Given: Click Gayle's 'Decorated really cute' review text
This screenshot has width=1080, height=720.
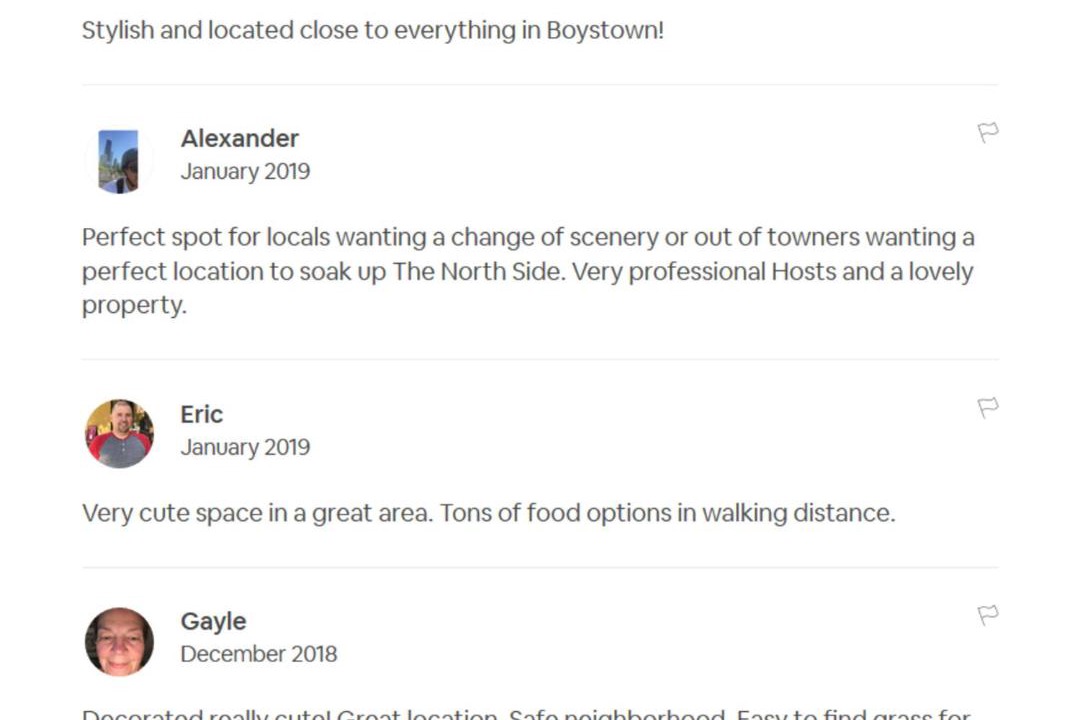Looking at the screenshot, I should 526,713.
